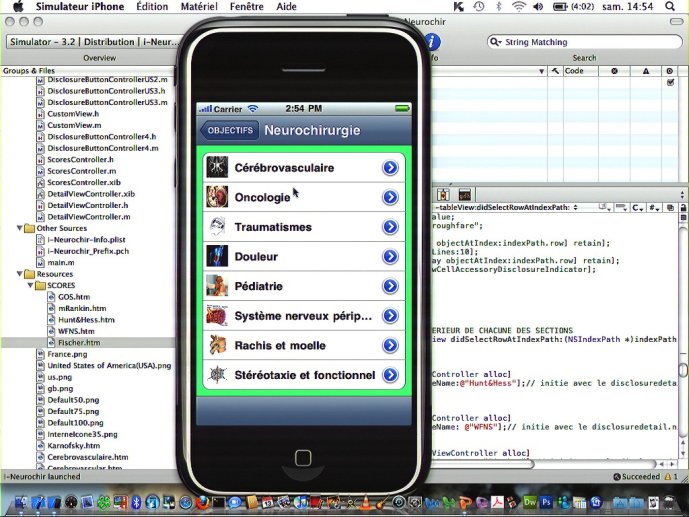689x517 pixels.
Task: Click warning count in status bar
Action: pos(671,477)
